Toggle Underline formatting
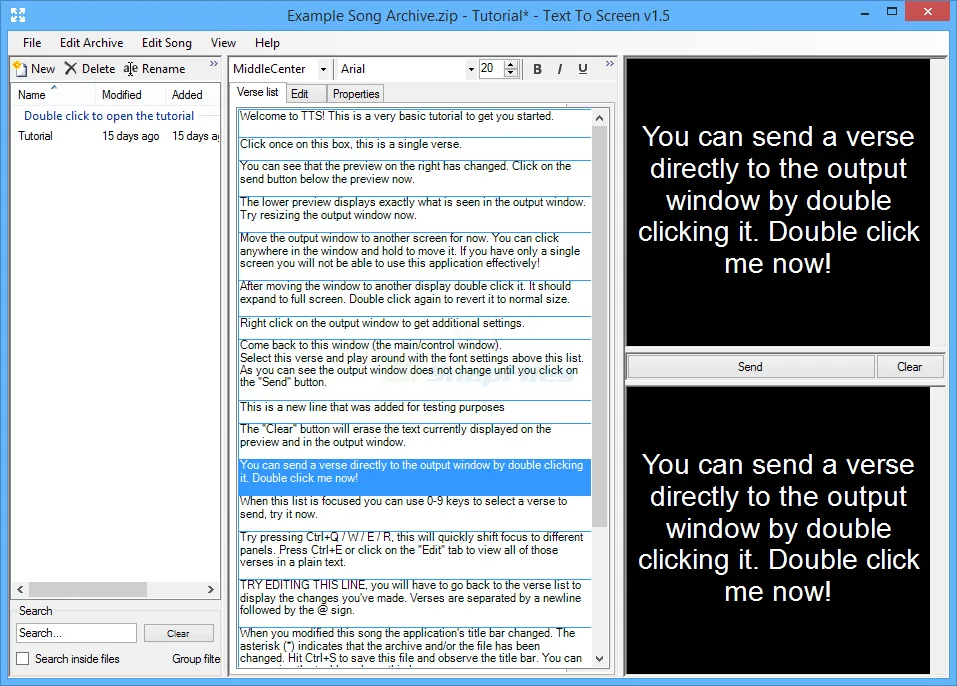Image resolution: width=957 pixels, height=686 pixels. pos(583,69)
